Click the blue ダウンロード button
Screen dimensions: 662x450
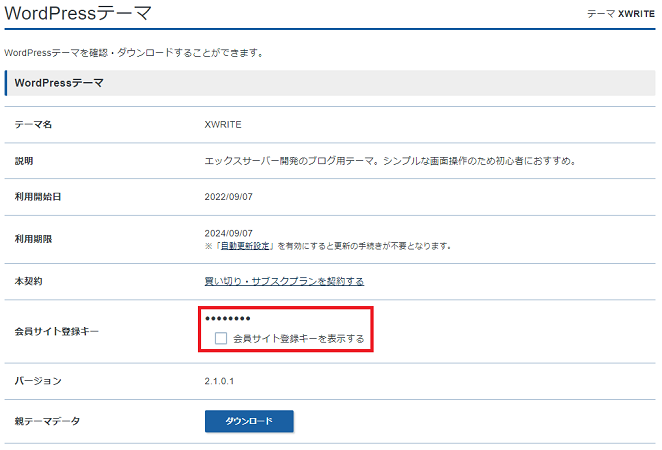[249, 421]
